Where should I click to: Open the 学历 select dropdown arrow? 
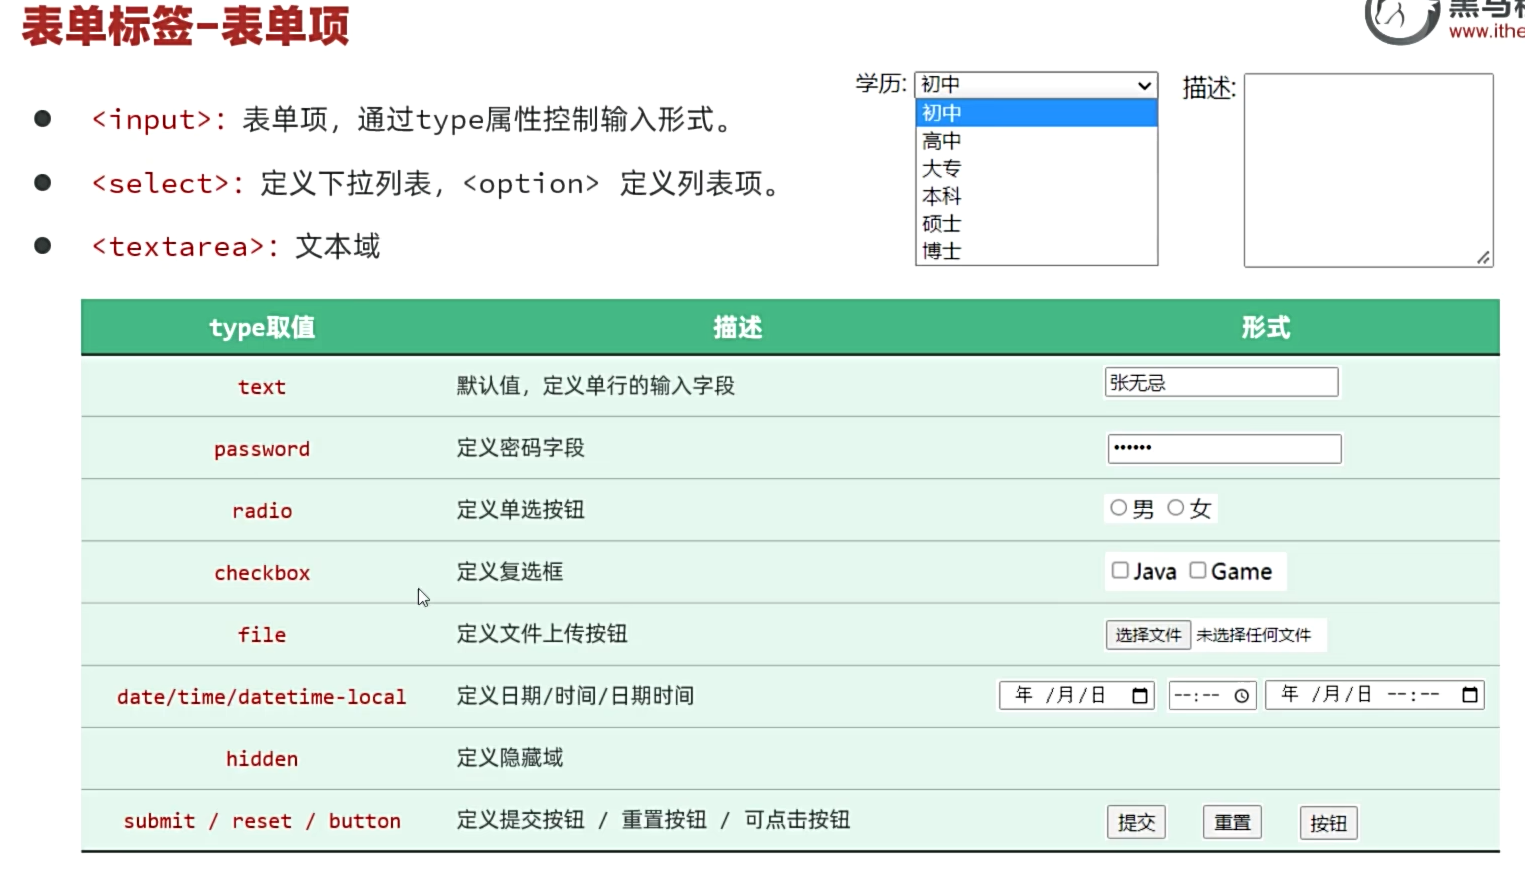click(x=1144, y=85)
